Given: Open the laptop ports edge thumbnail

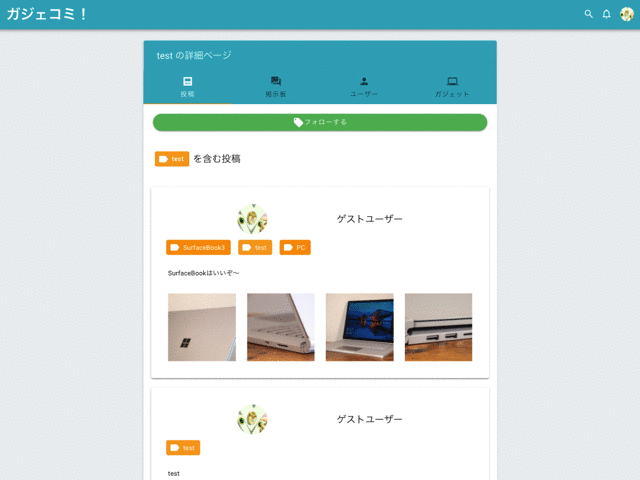Looking at the screenshot, I should pos(438,327).
